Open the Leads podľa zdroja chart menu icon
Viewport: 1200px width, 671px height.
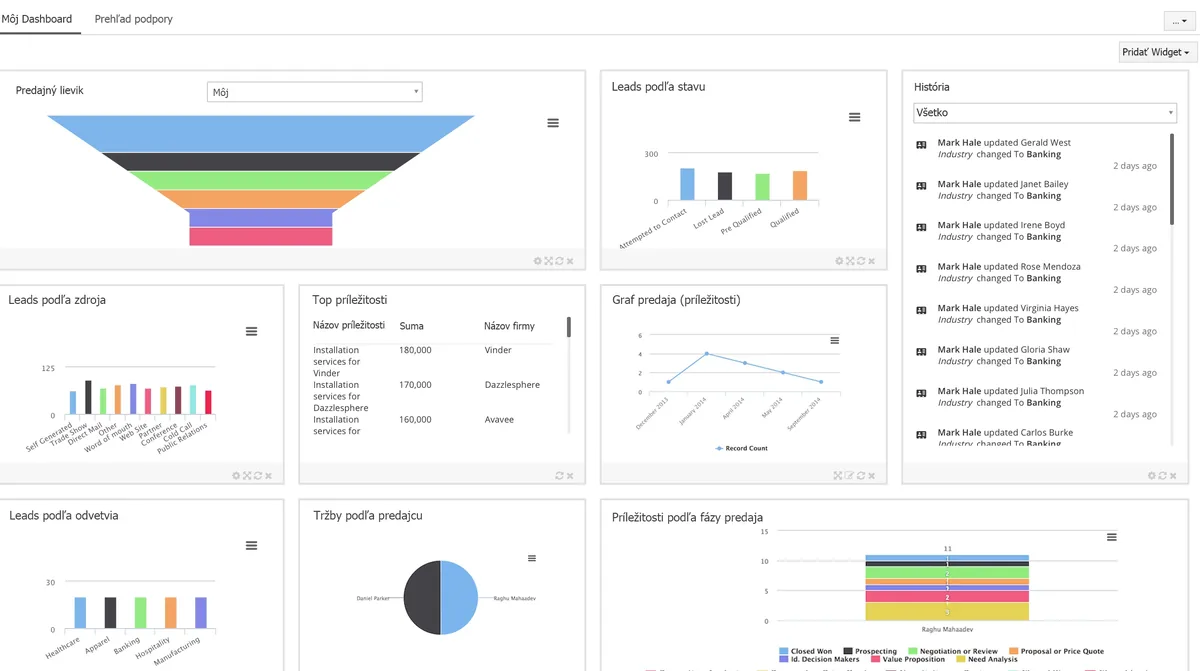pos(252,331)
